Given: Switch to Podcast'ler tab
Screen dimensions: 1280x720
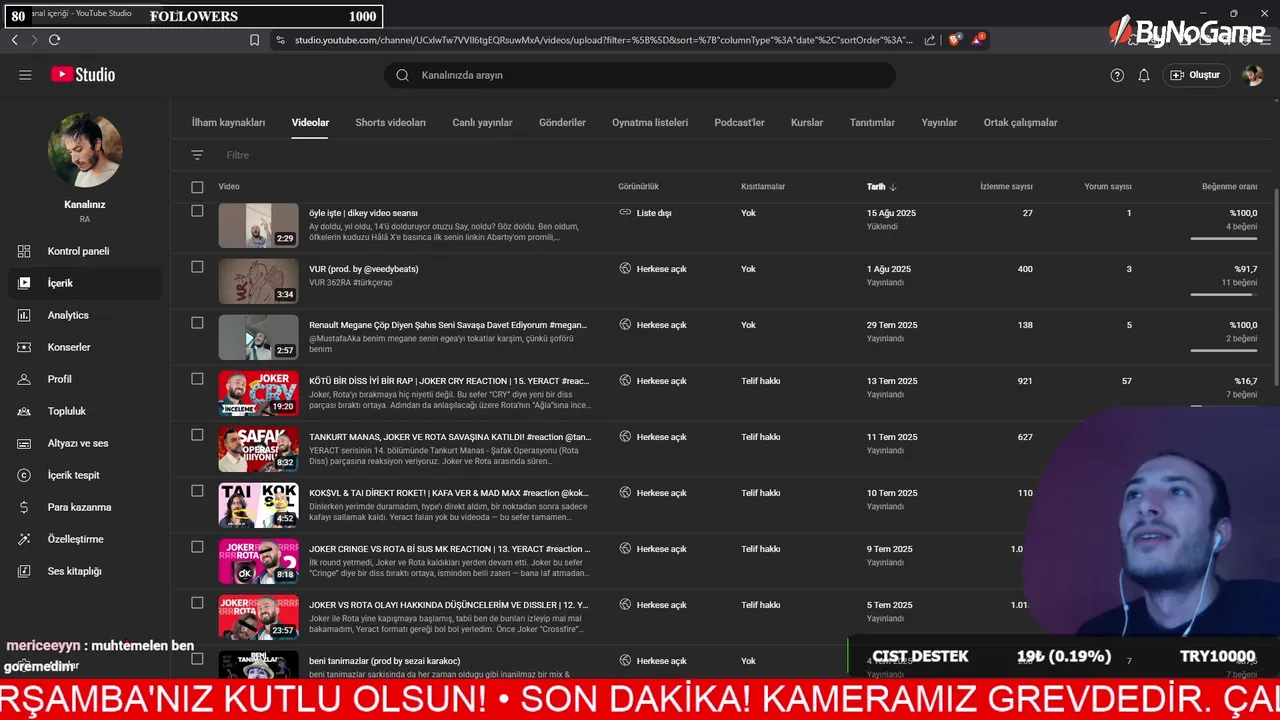Looking at the screenshot, I should pos(739,122).
